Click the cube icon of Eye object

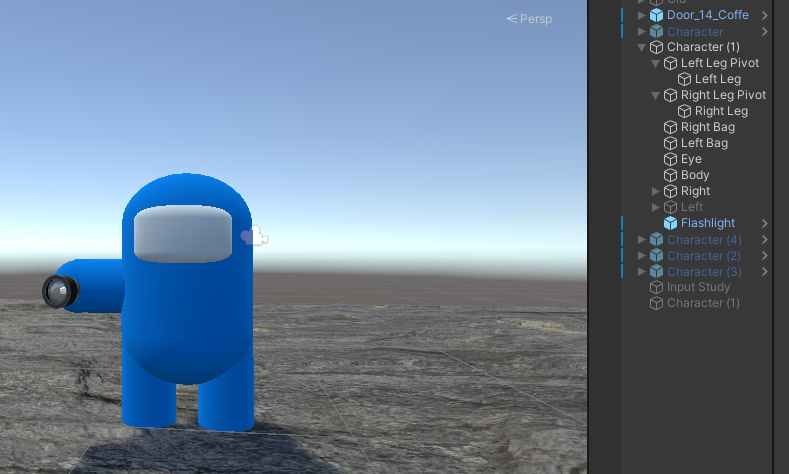point(670,159)
